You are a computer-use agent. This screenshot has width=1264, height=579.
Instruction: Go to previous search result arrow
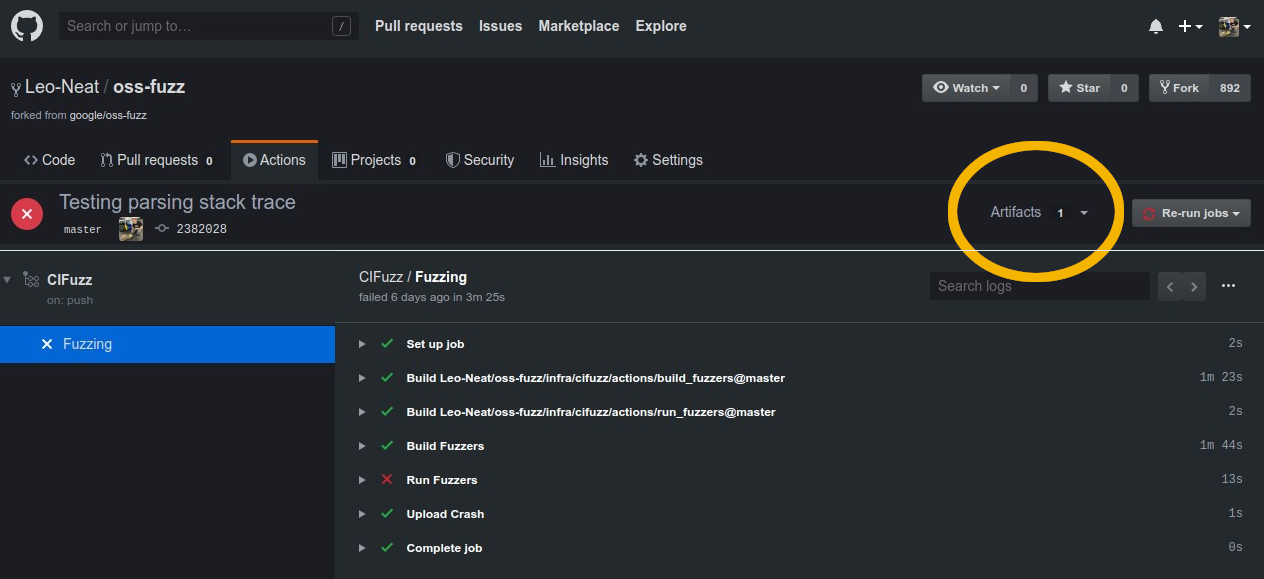(x=1170, y=287)
